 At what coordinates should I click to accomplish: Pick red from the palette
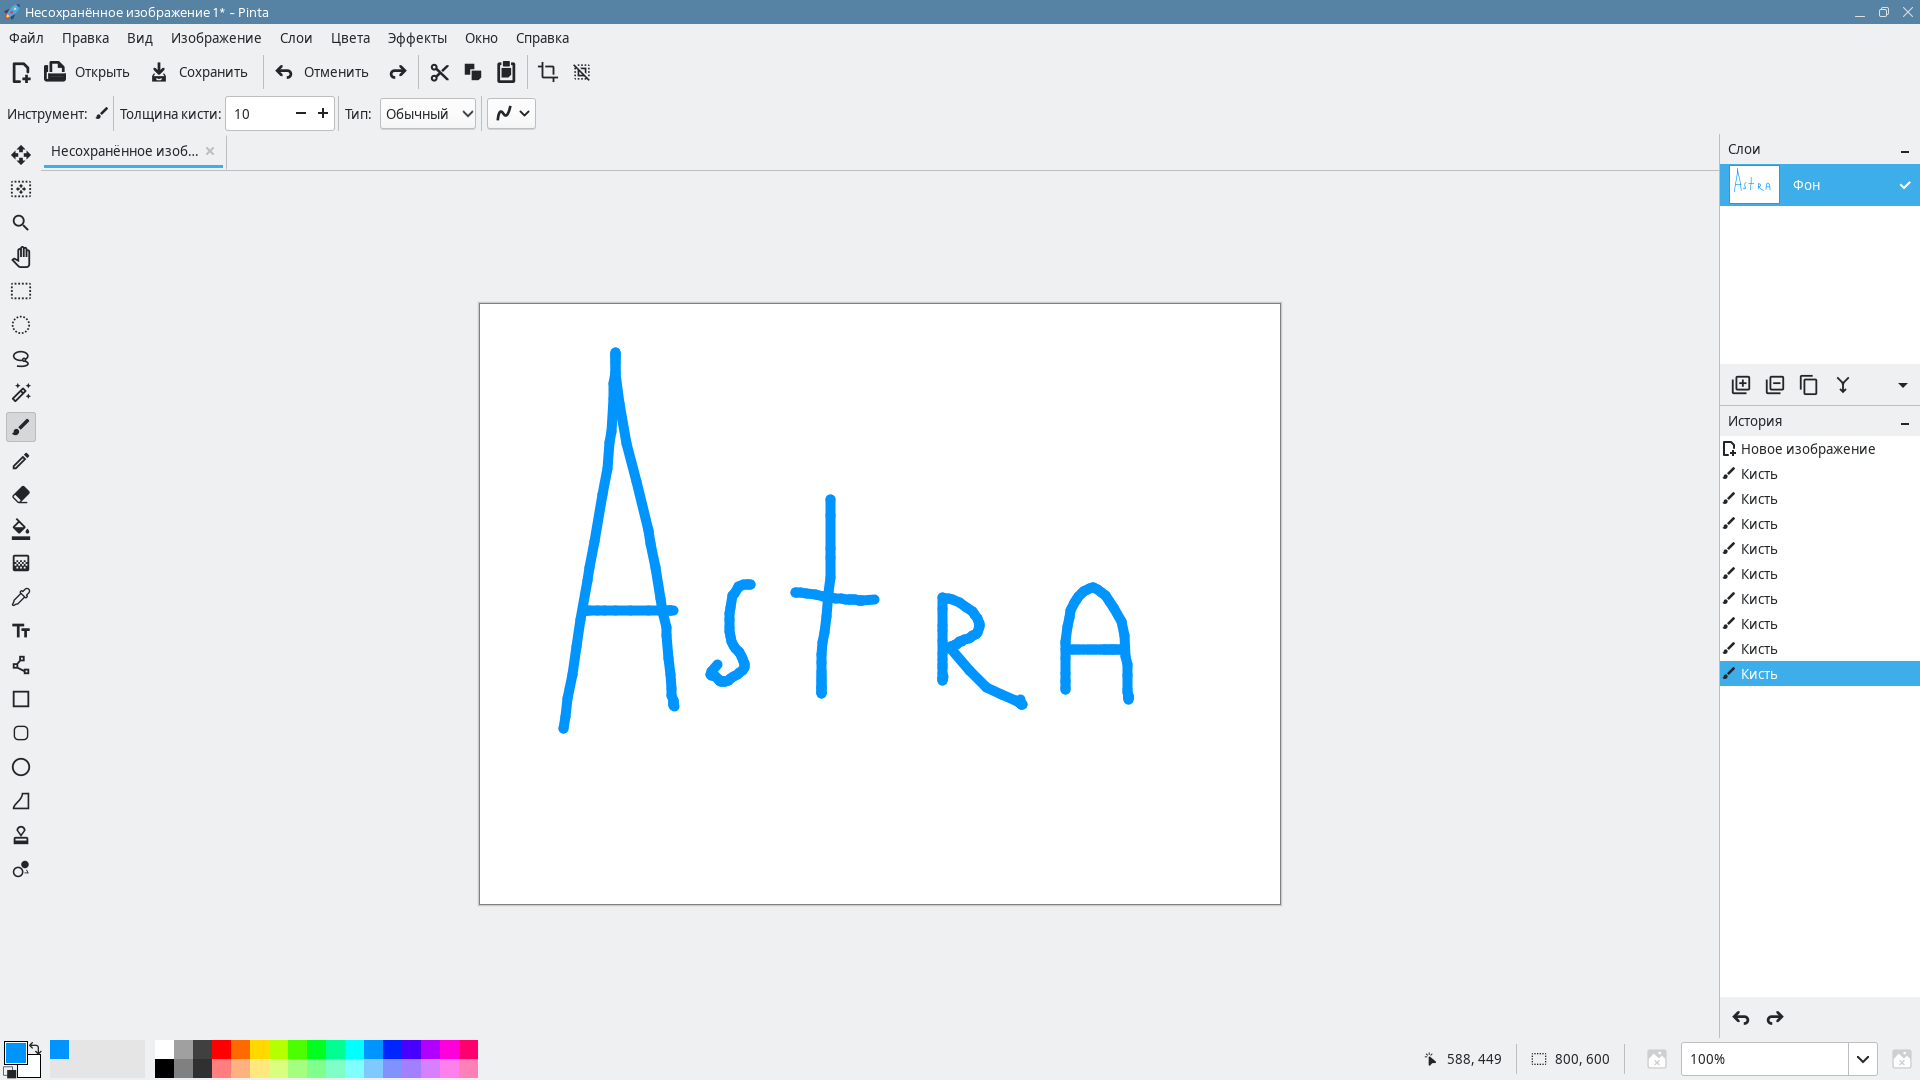tap(221, 1049)
